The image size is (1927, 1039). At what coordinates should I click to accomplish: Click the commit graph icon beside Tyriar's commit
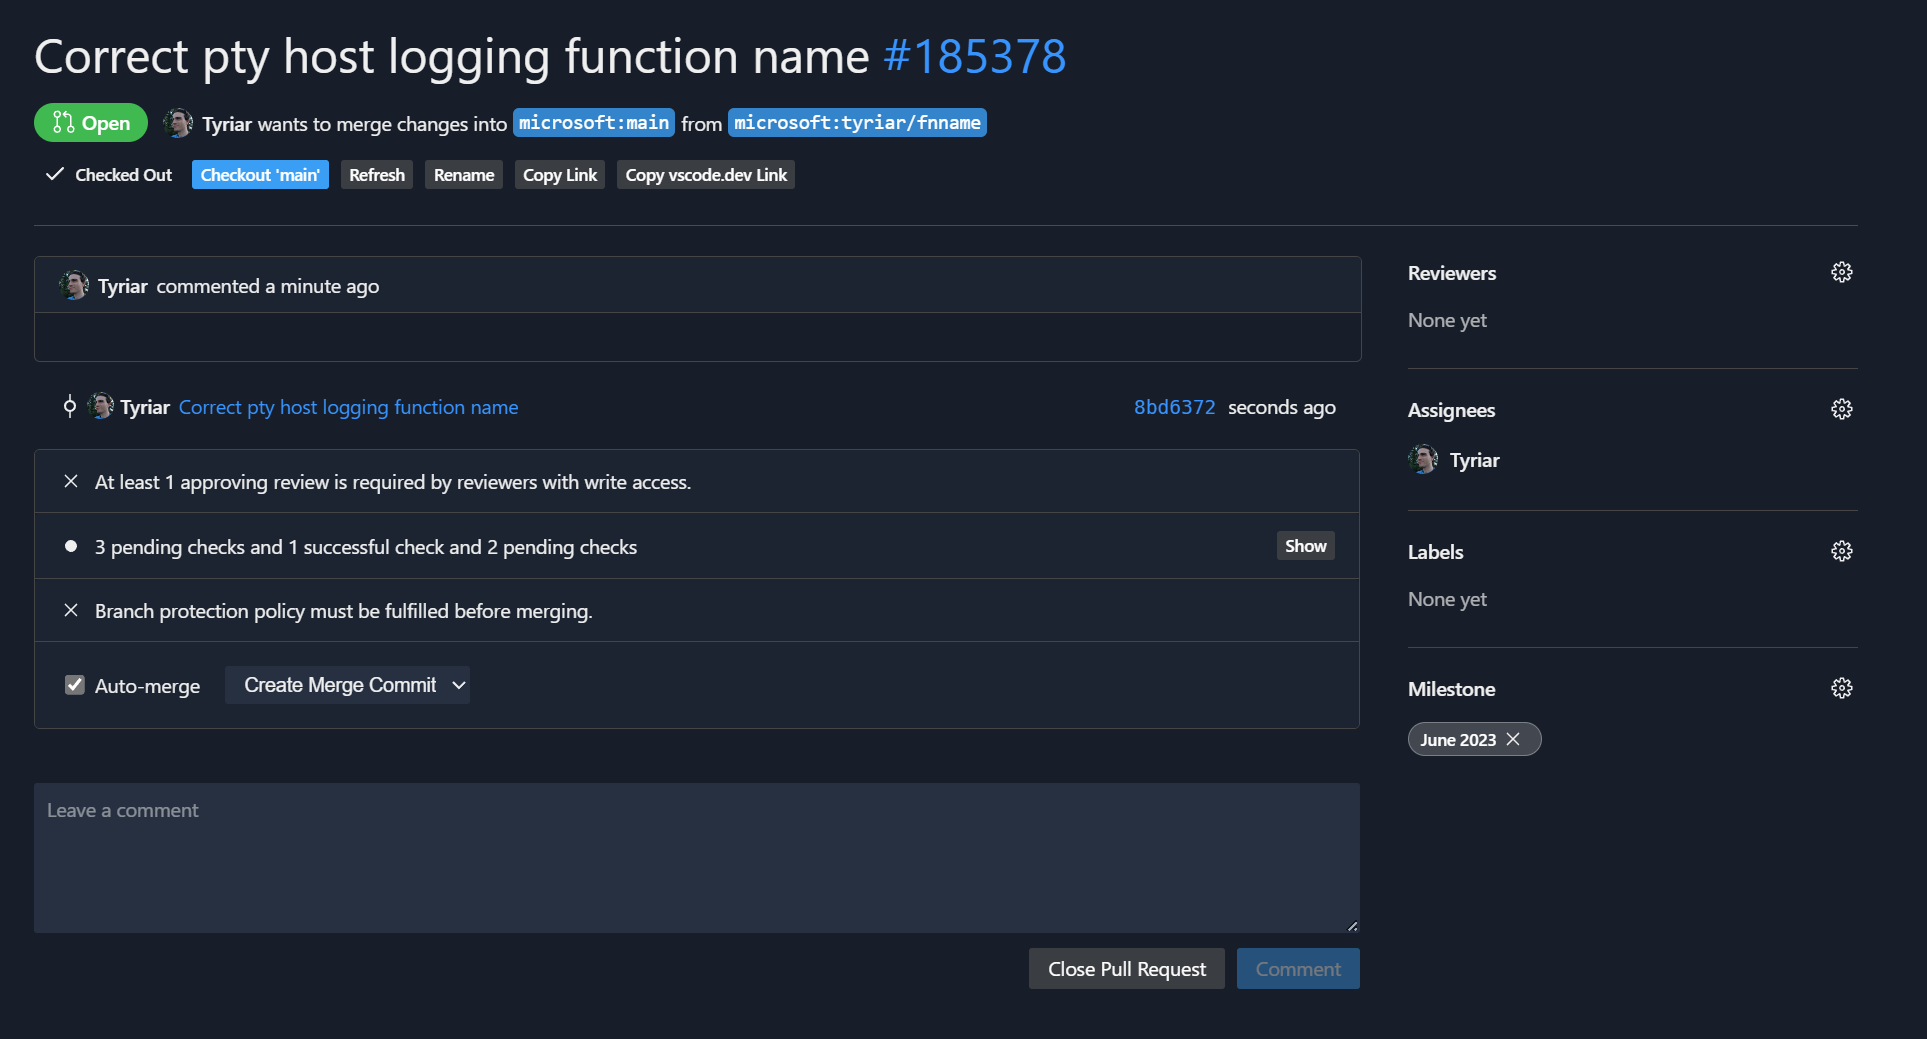[69, 406]
